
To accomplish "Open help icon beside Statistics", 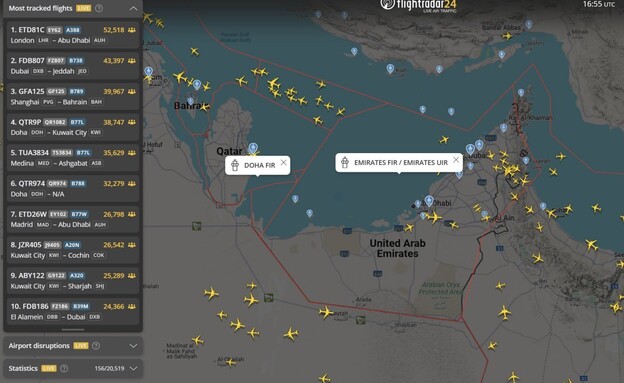I will pos(64,368).
